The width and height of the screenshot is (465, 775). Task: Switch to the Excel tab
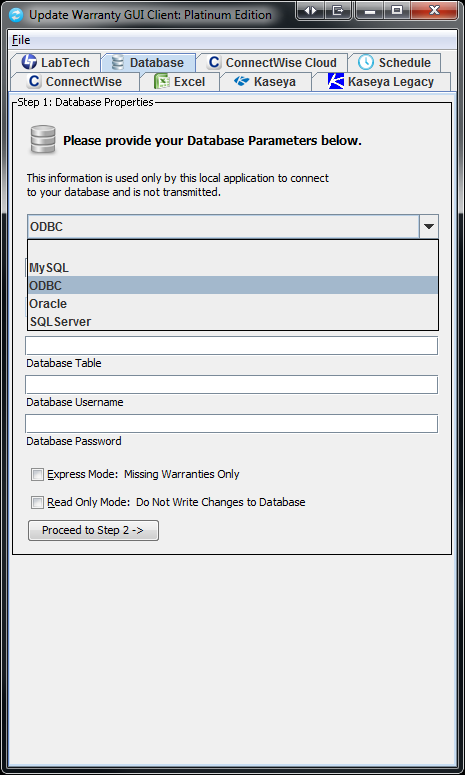(x=180, y=82)
